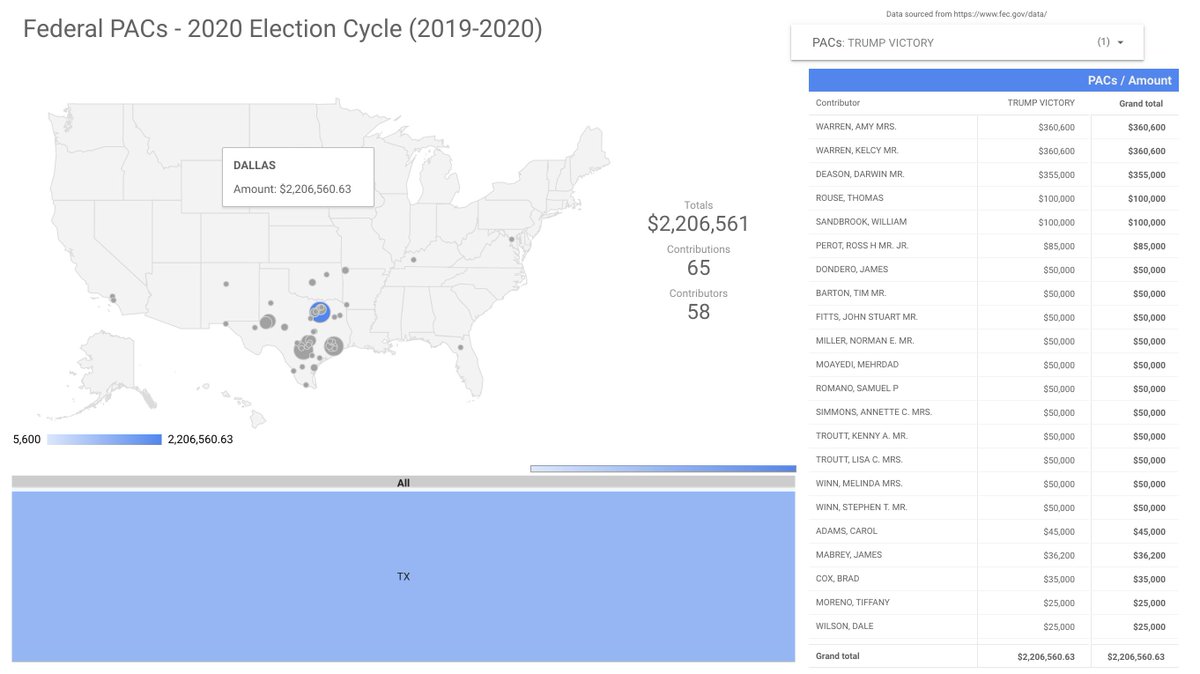
Task: Select BARTON, TIM MR. contributor
Action: [x=851, y=294]
